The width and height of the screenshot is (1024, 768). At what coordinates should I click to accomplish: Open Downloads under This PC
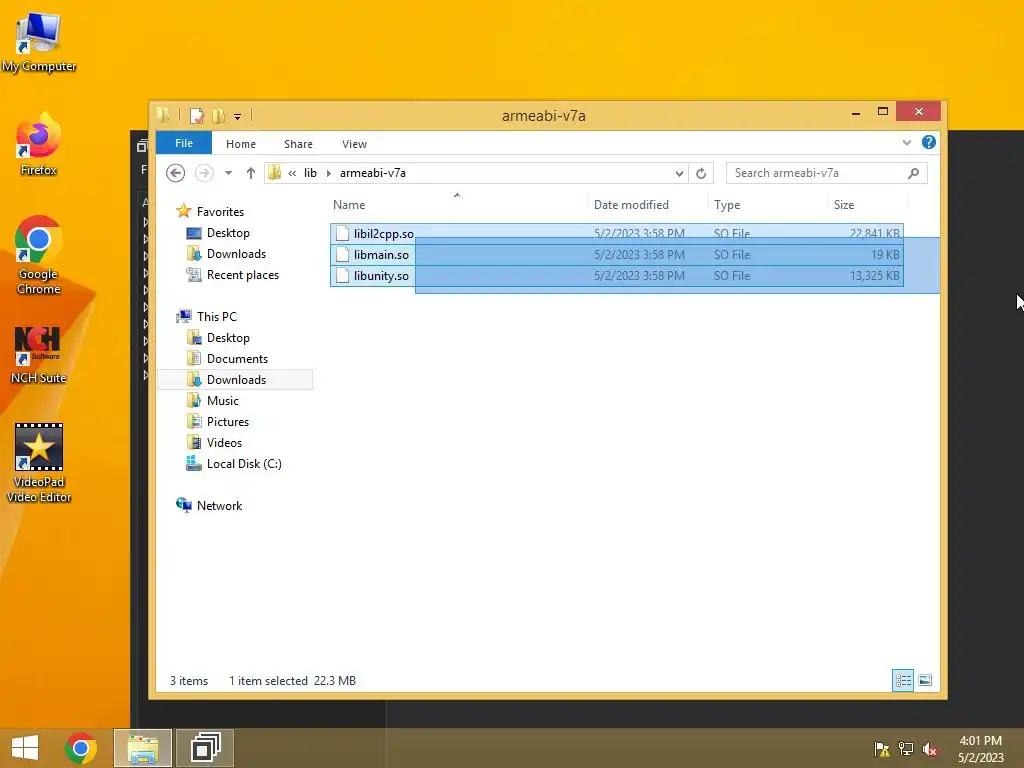click(236, 379)
